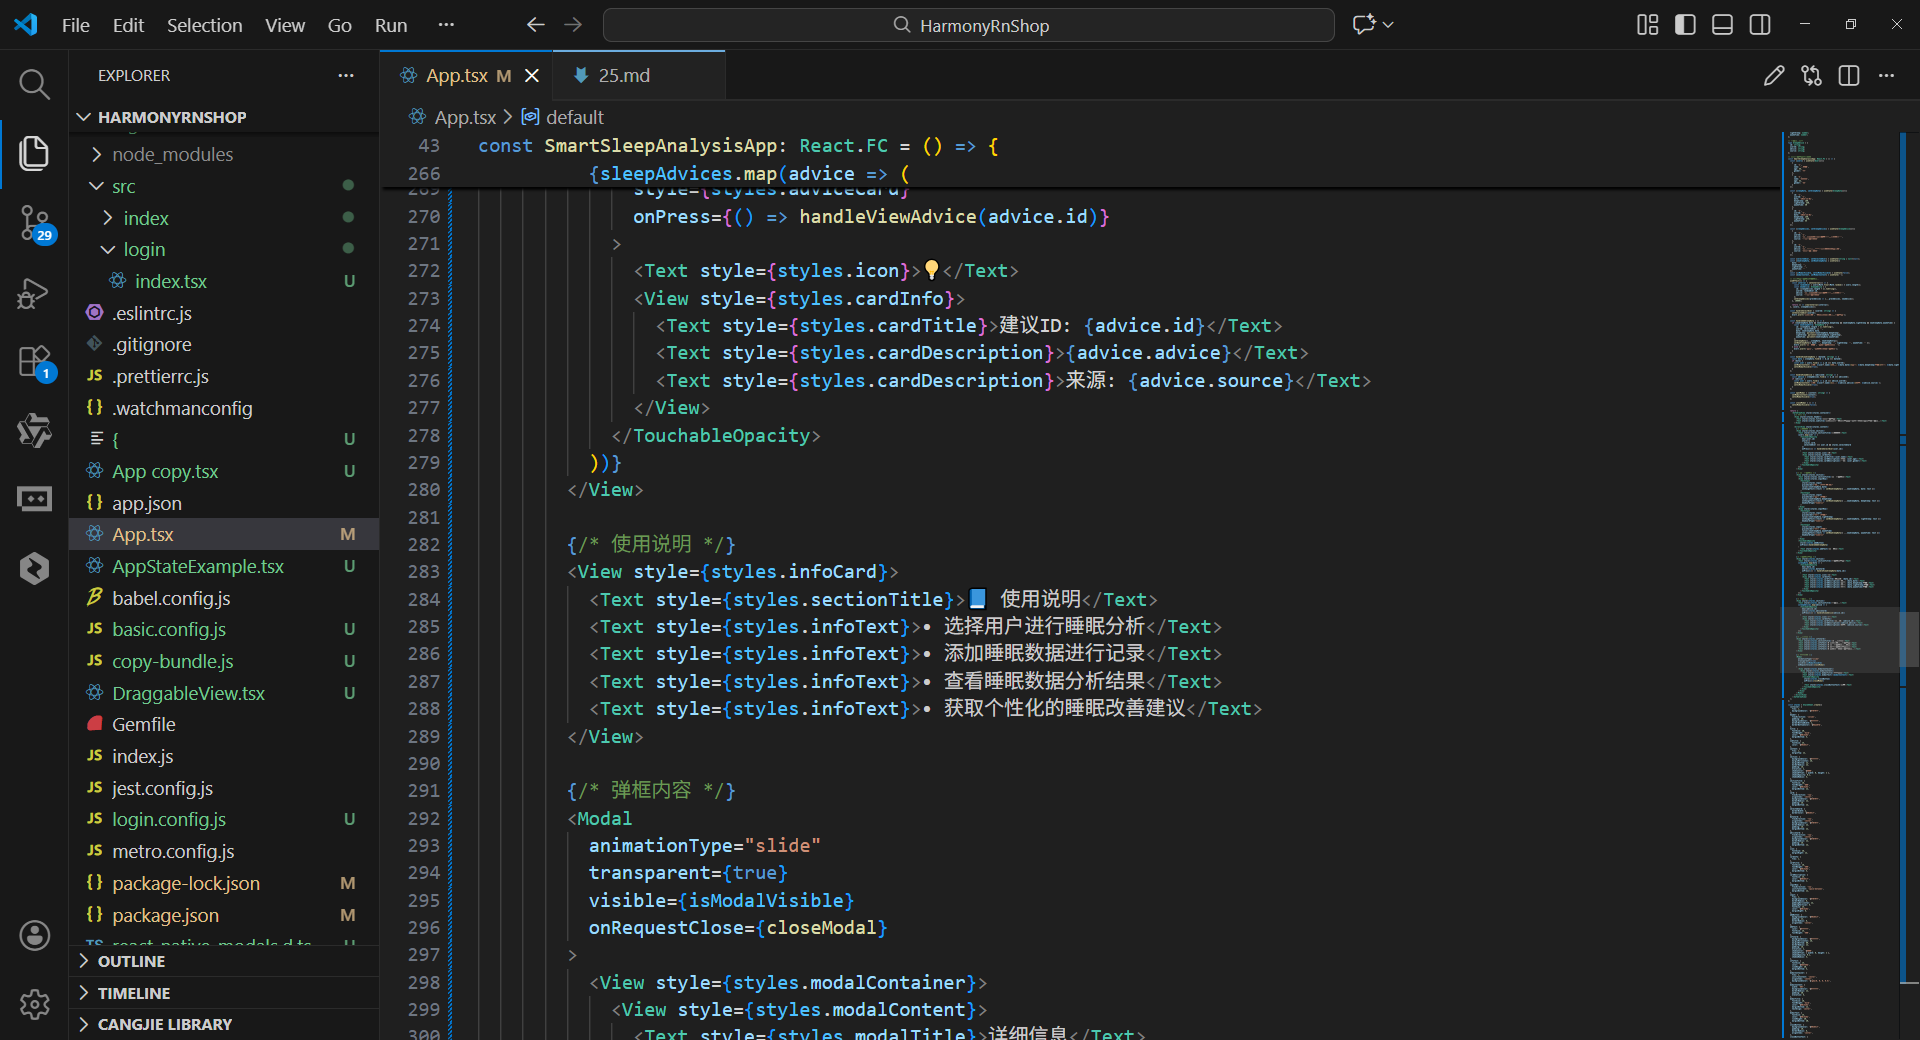1920x1040 pixels.
Task: Open index.tsx in login folder
Action: (x=224, y=281)
